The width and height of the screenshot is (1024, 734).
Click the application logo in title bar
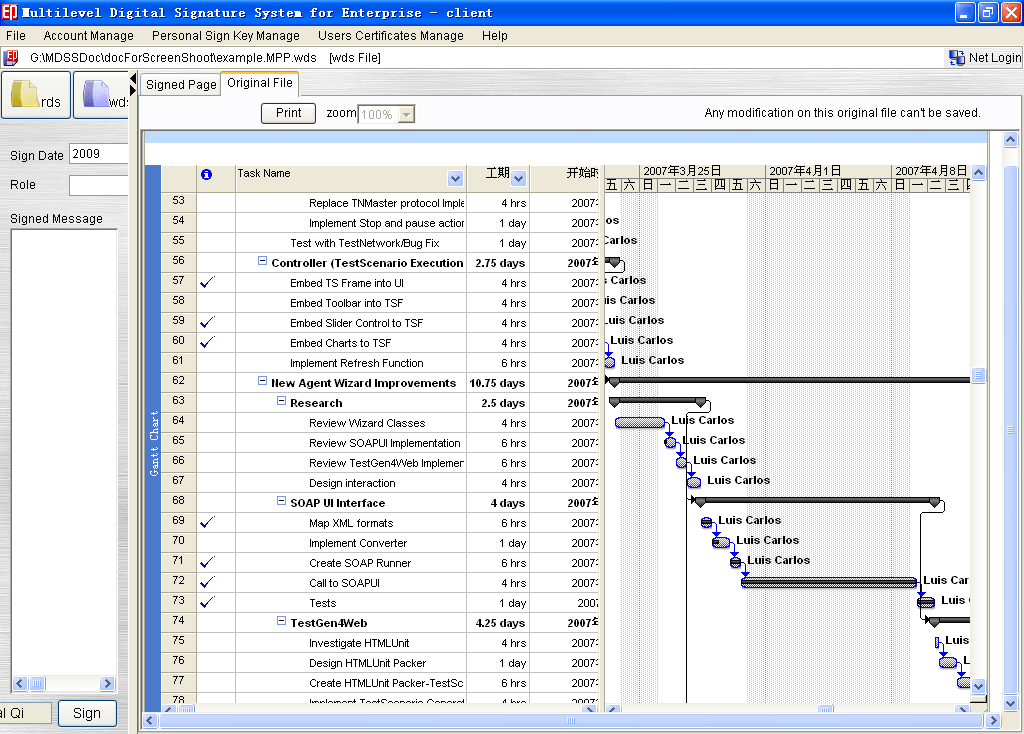click(10, 12)
